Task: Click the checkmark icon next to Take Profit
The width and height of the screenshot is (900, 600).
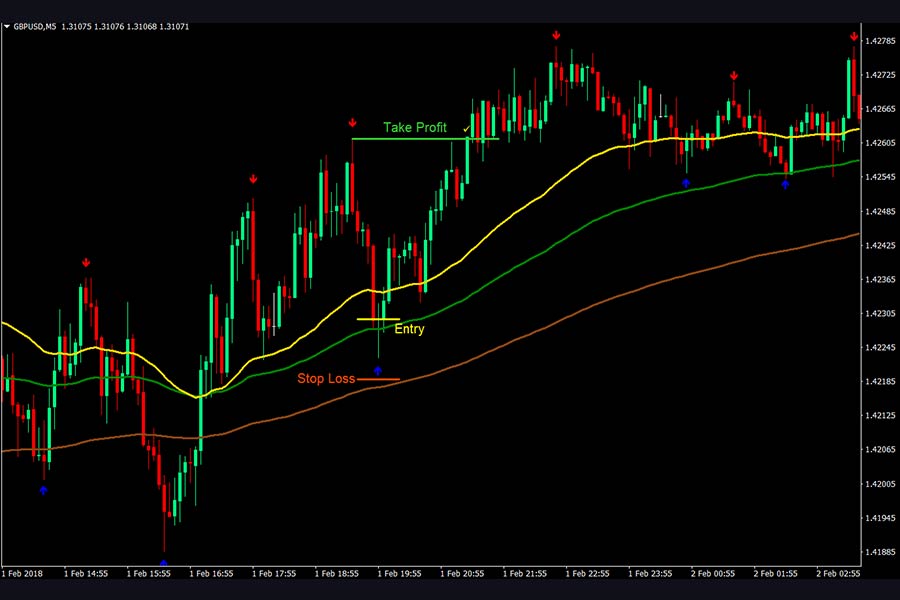Action: click(x=466, y=129)
